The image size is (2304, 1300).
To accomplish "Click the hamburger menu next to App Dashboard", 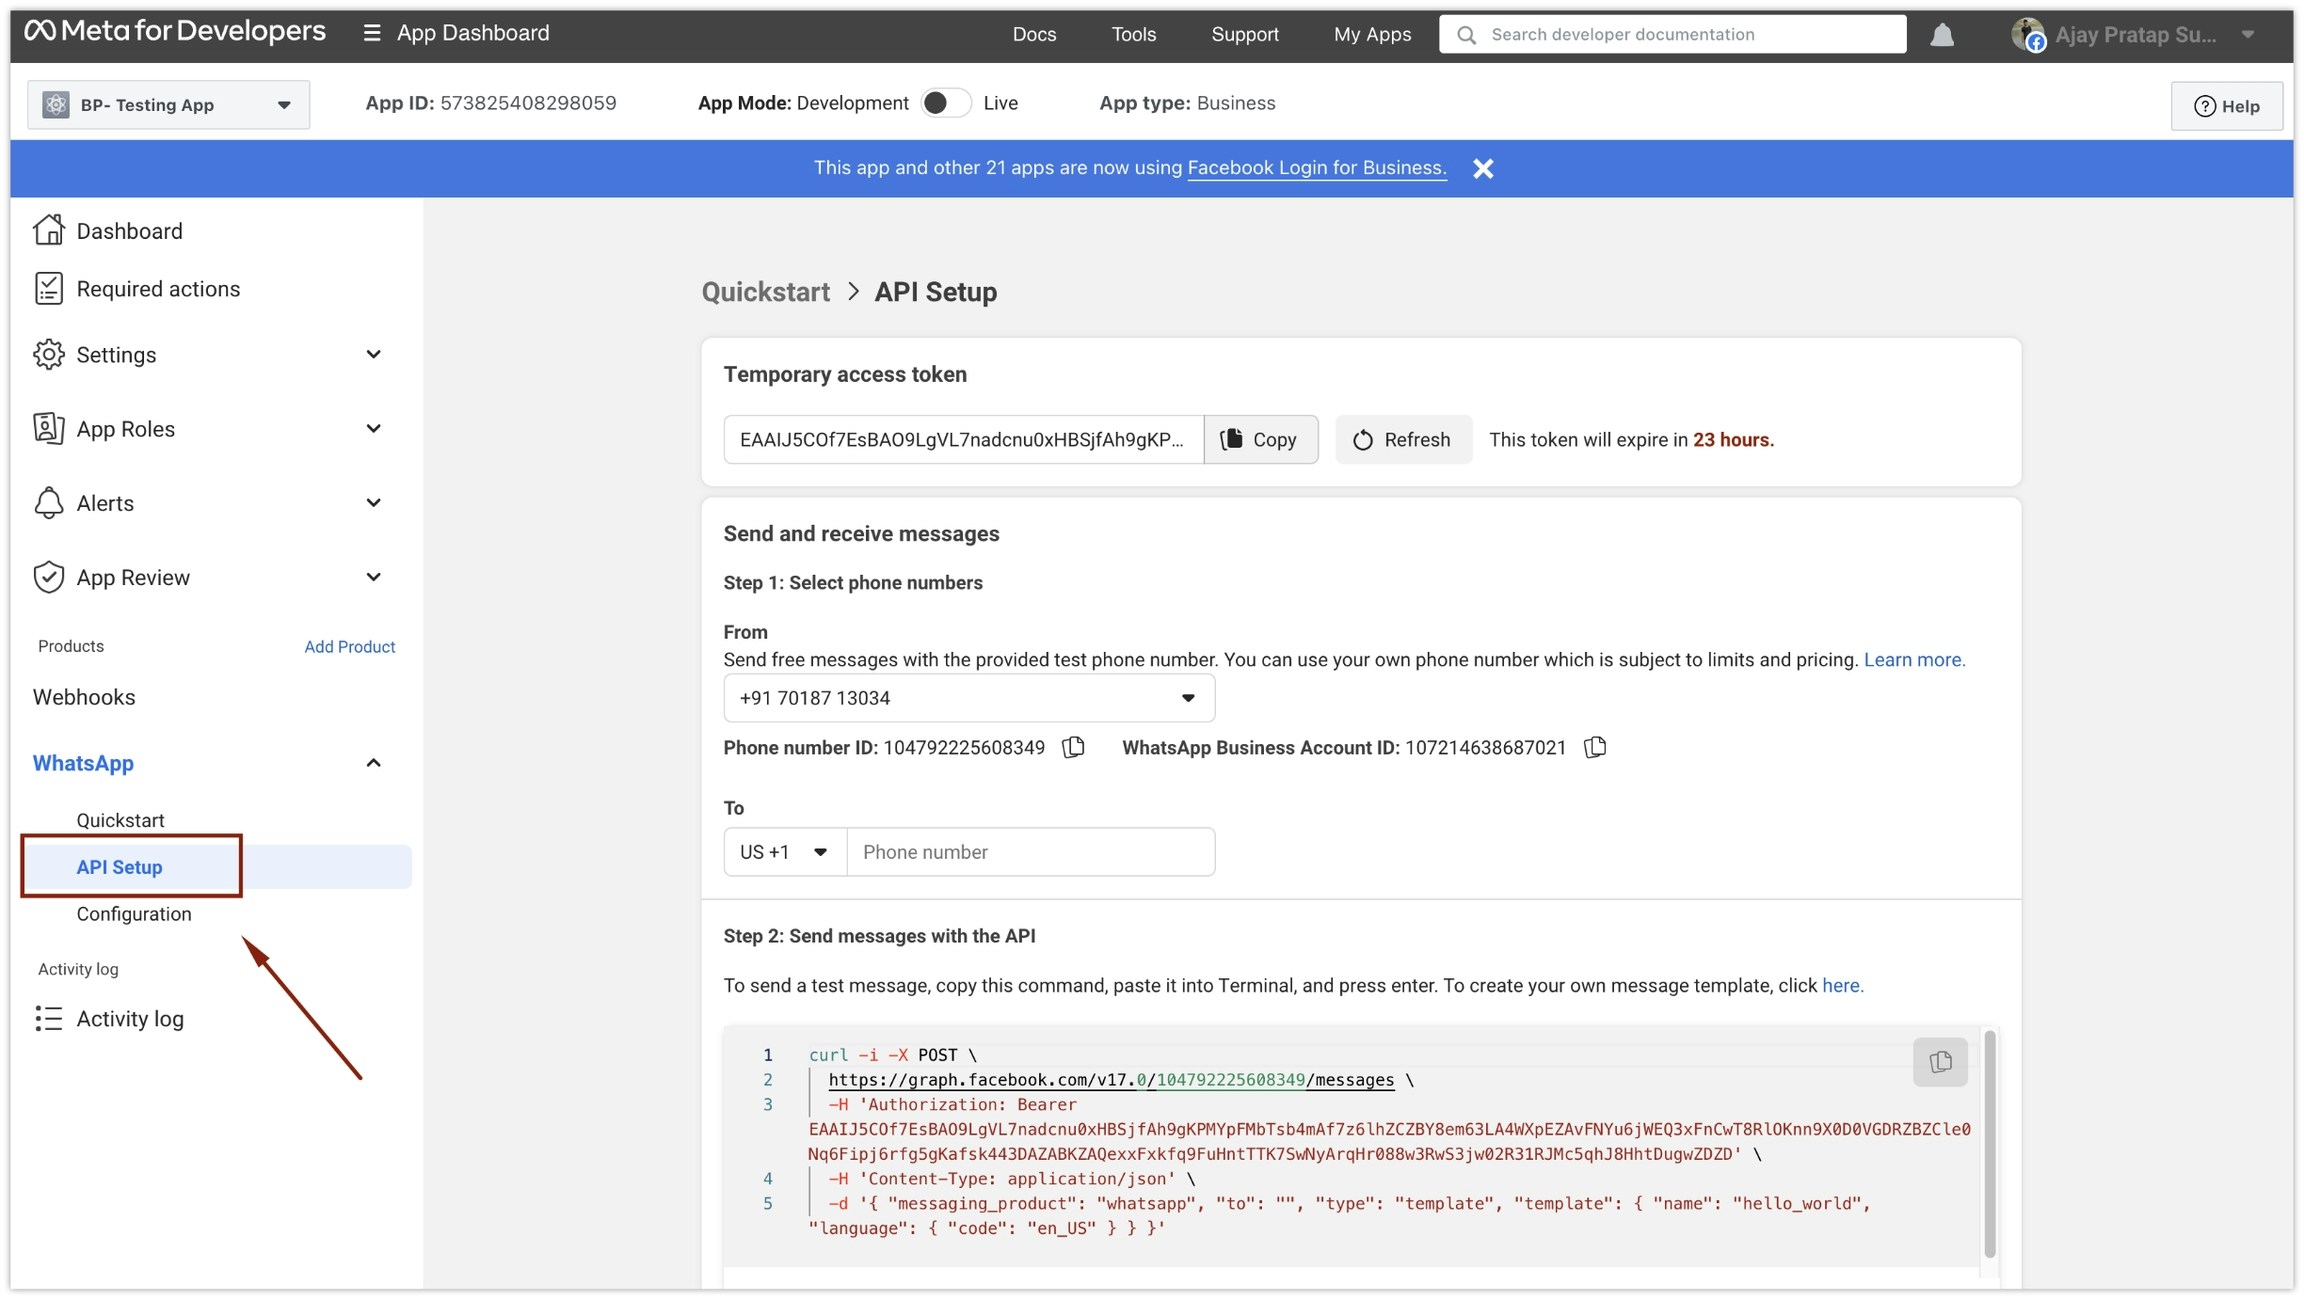I will click(x=371, y=31).
